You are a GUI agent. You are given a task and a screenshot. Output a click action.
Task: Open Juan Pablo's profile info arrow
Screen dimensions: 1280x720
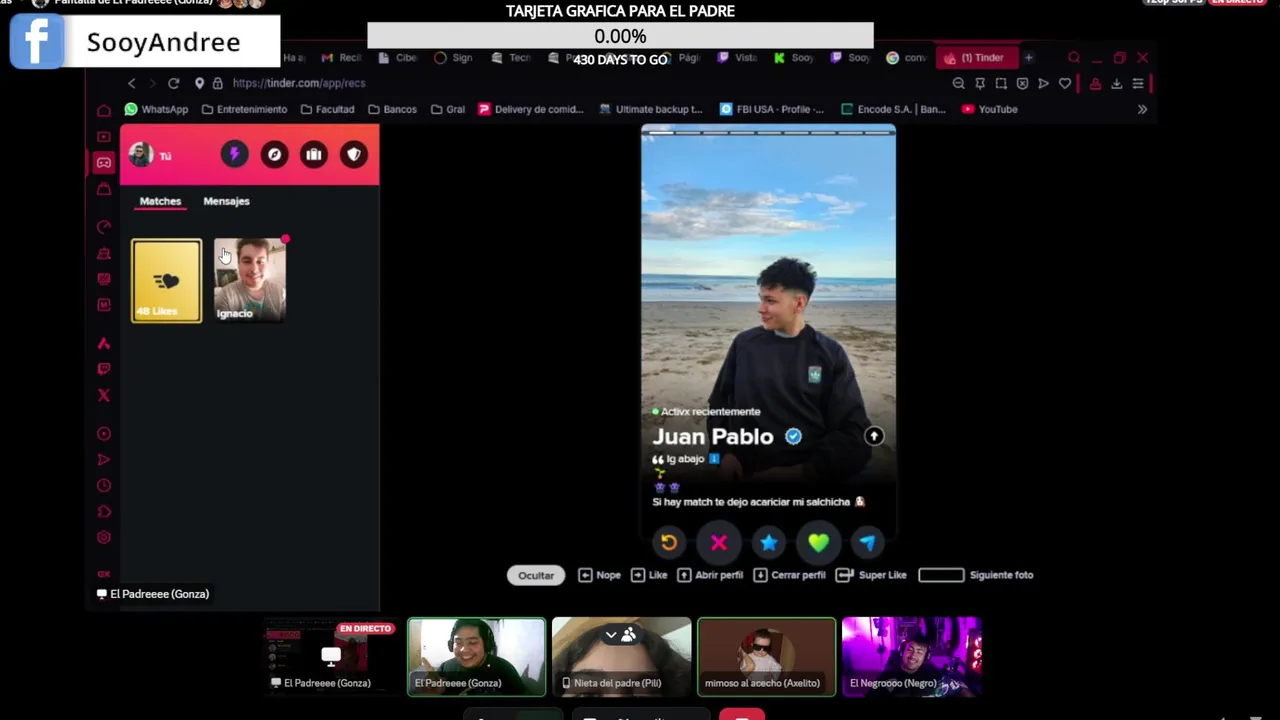click(874, 436)
